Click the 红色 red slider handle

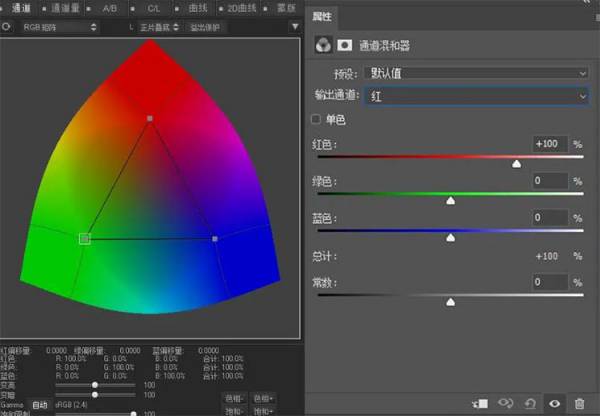point(517,163)
